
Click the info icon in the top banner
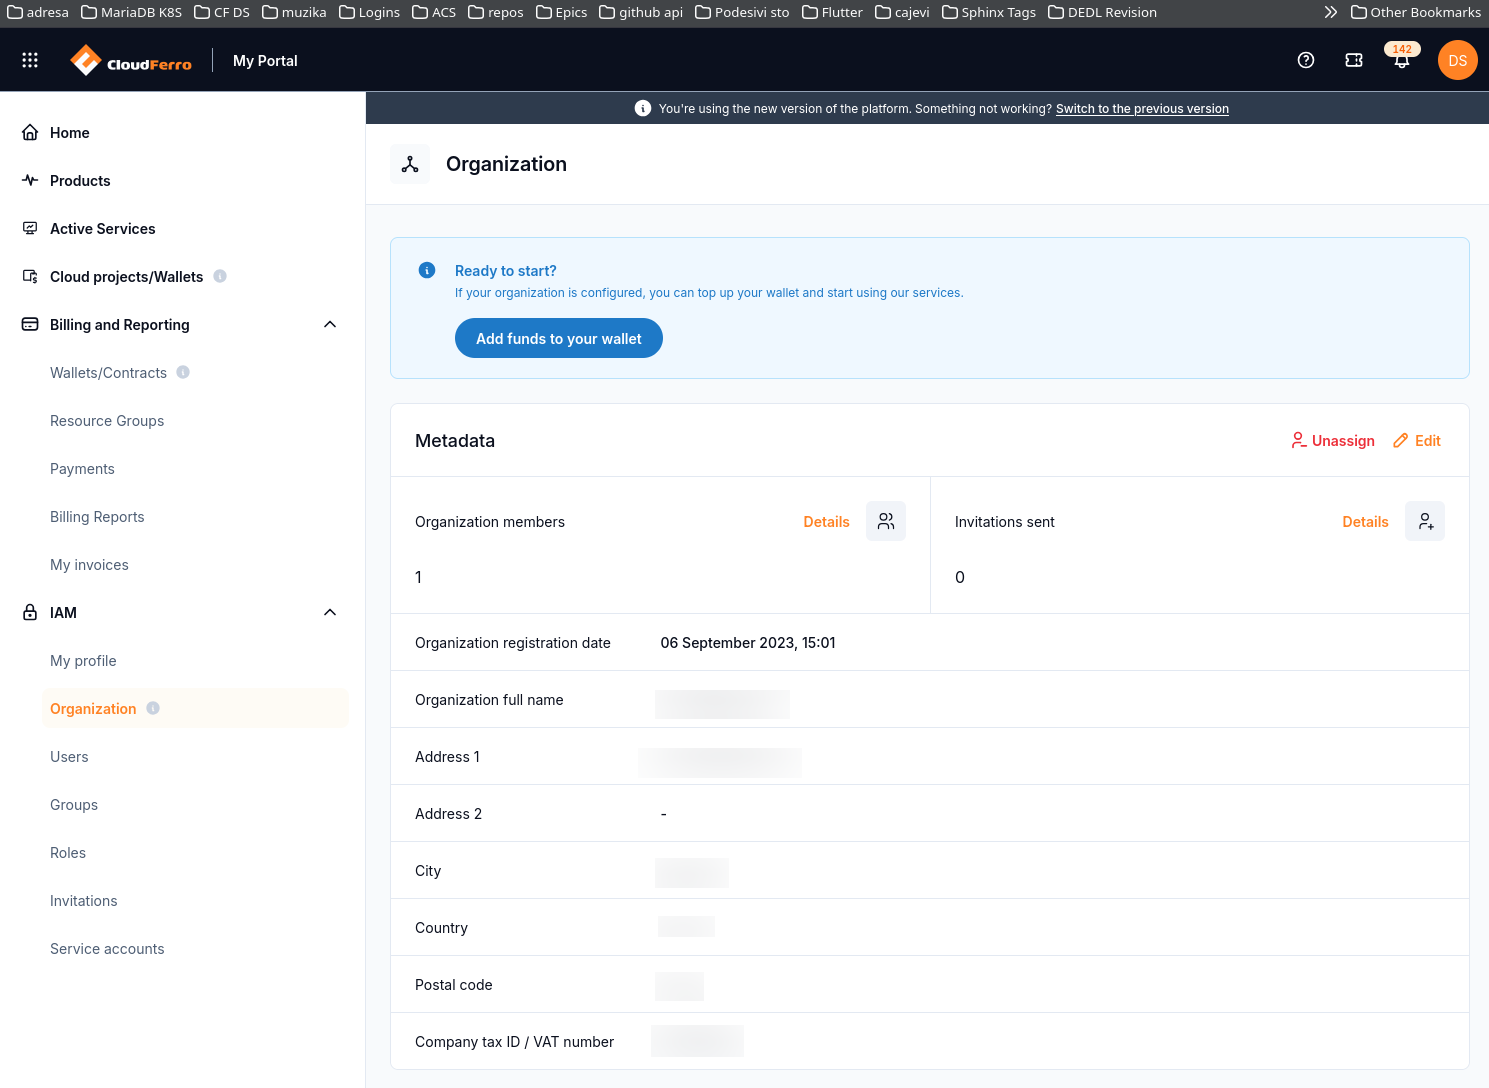click(x=643, y=108)
